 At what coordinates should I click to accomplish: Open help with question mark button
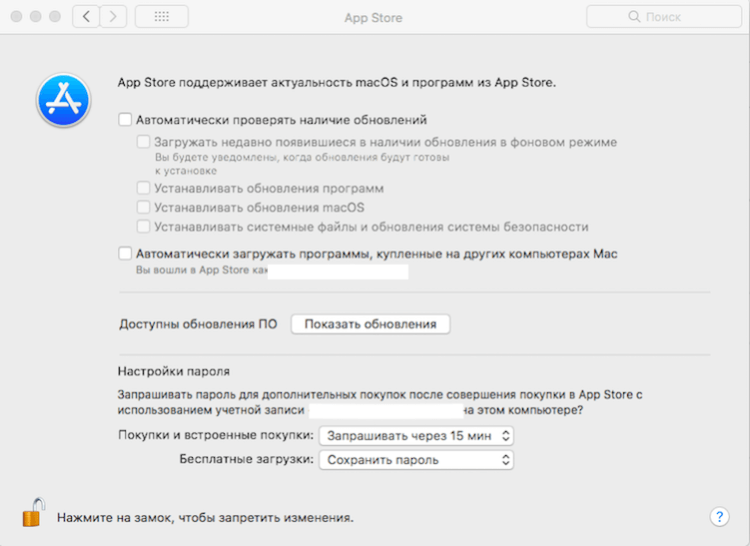pyautogui.click(x=719, y=516)
